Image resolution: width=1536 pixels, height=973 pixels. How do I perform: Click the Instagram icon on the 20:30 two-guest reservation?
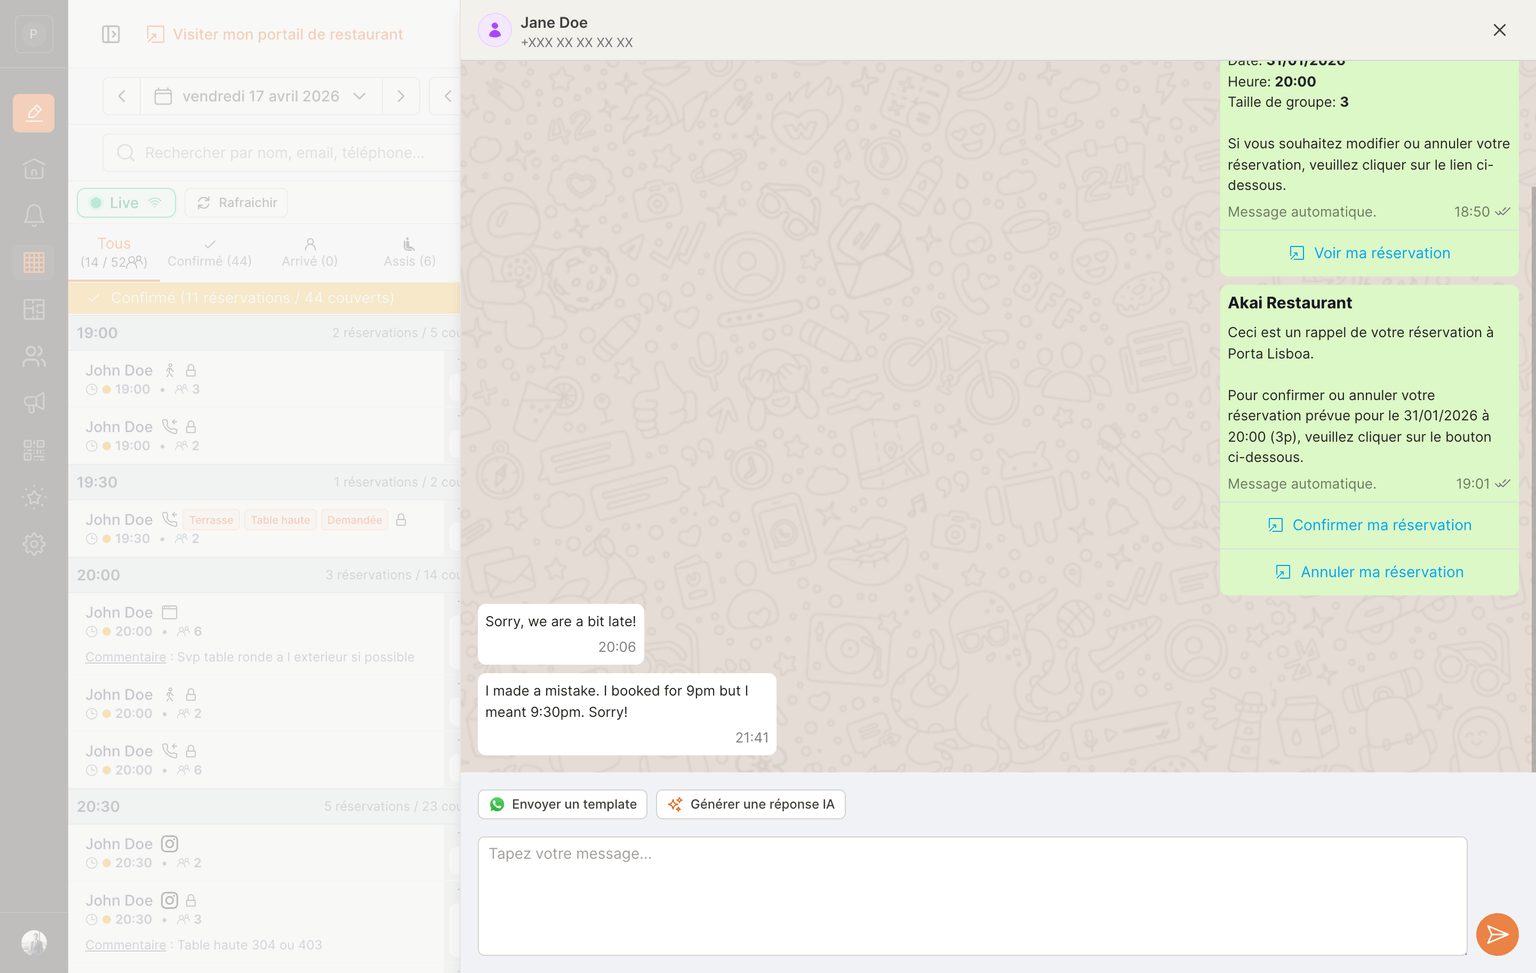(170, 844)
